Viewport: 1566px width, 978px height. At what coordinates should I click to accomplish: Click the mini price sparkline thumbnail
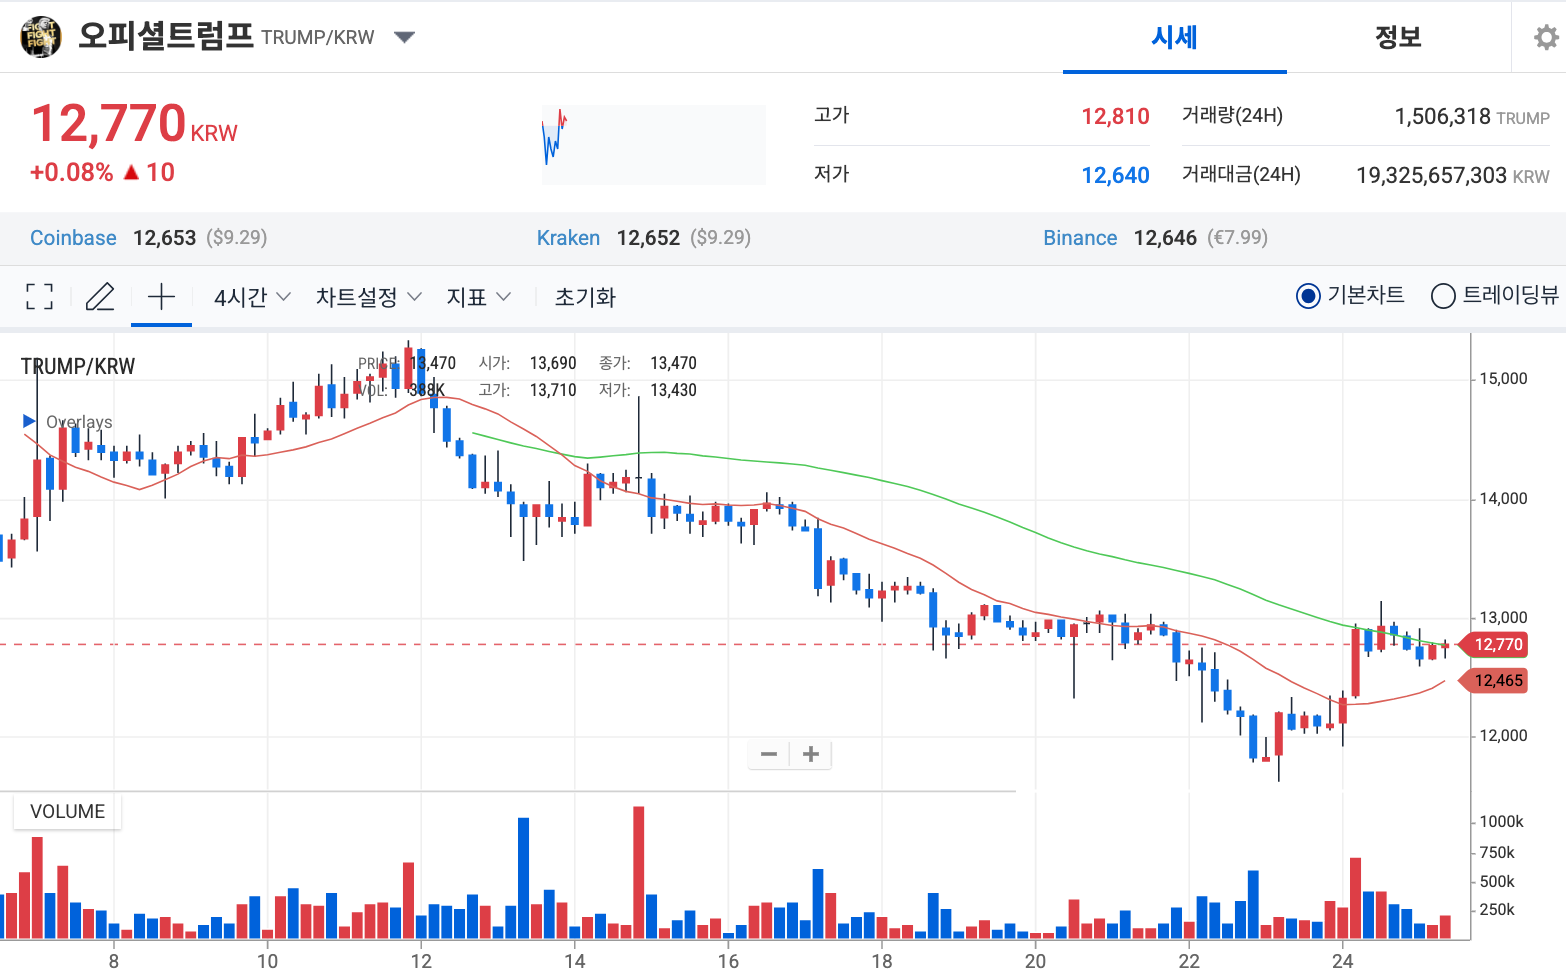click(654, 145)
